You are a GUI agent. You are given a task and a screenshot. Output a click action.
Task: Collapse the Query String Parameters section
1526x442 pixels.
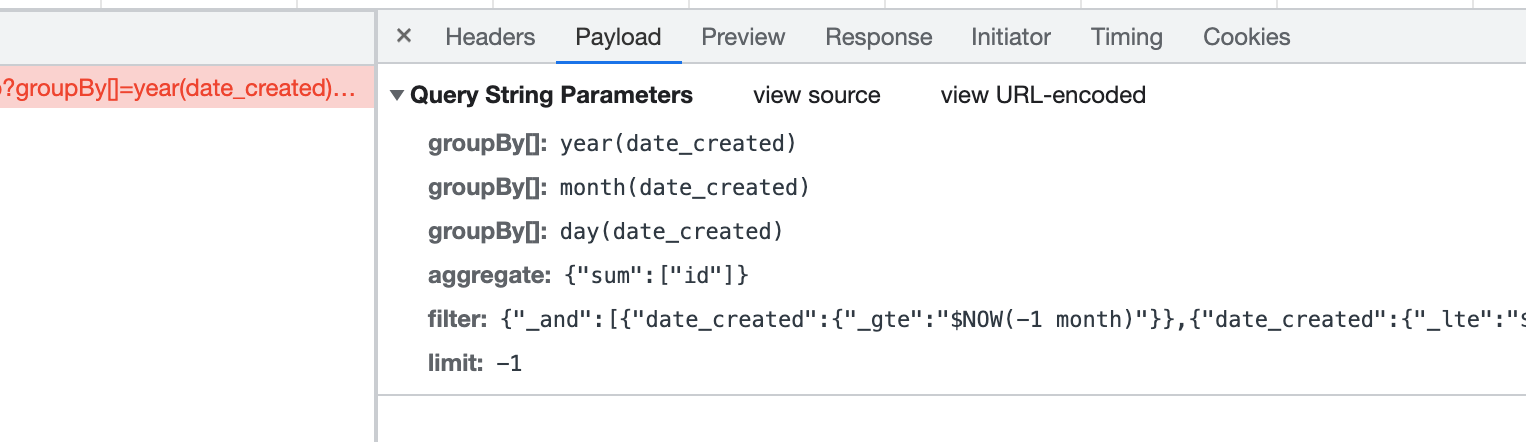(397, 96)
